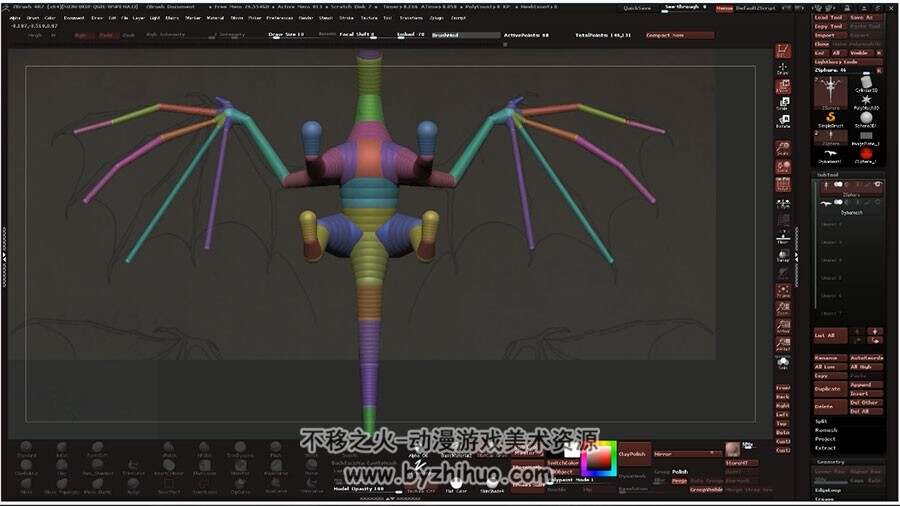Toggle Local transformations icon

[783, 166]
